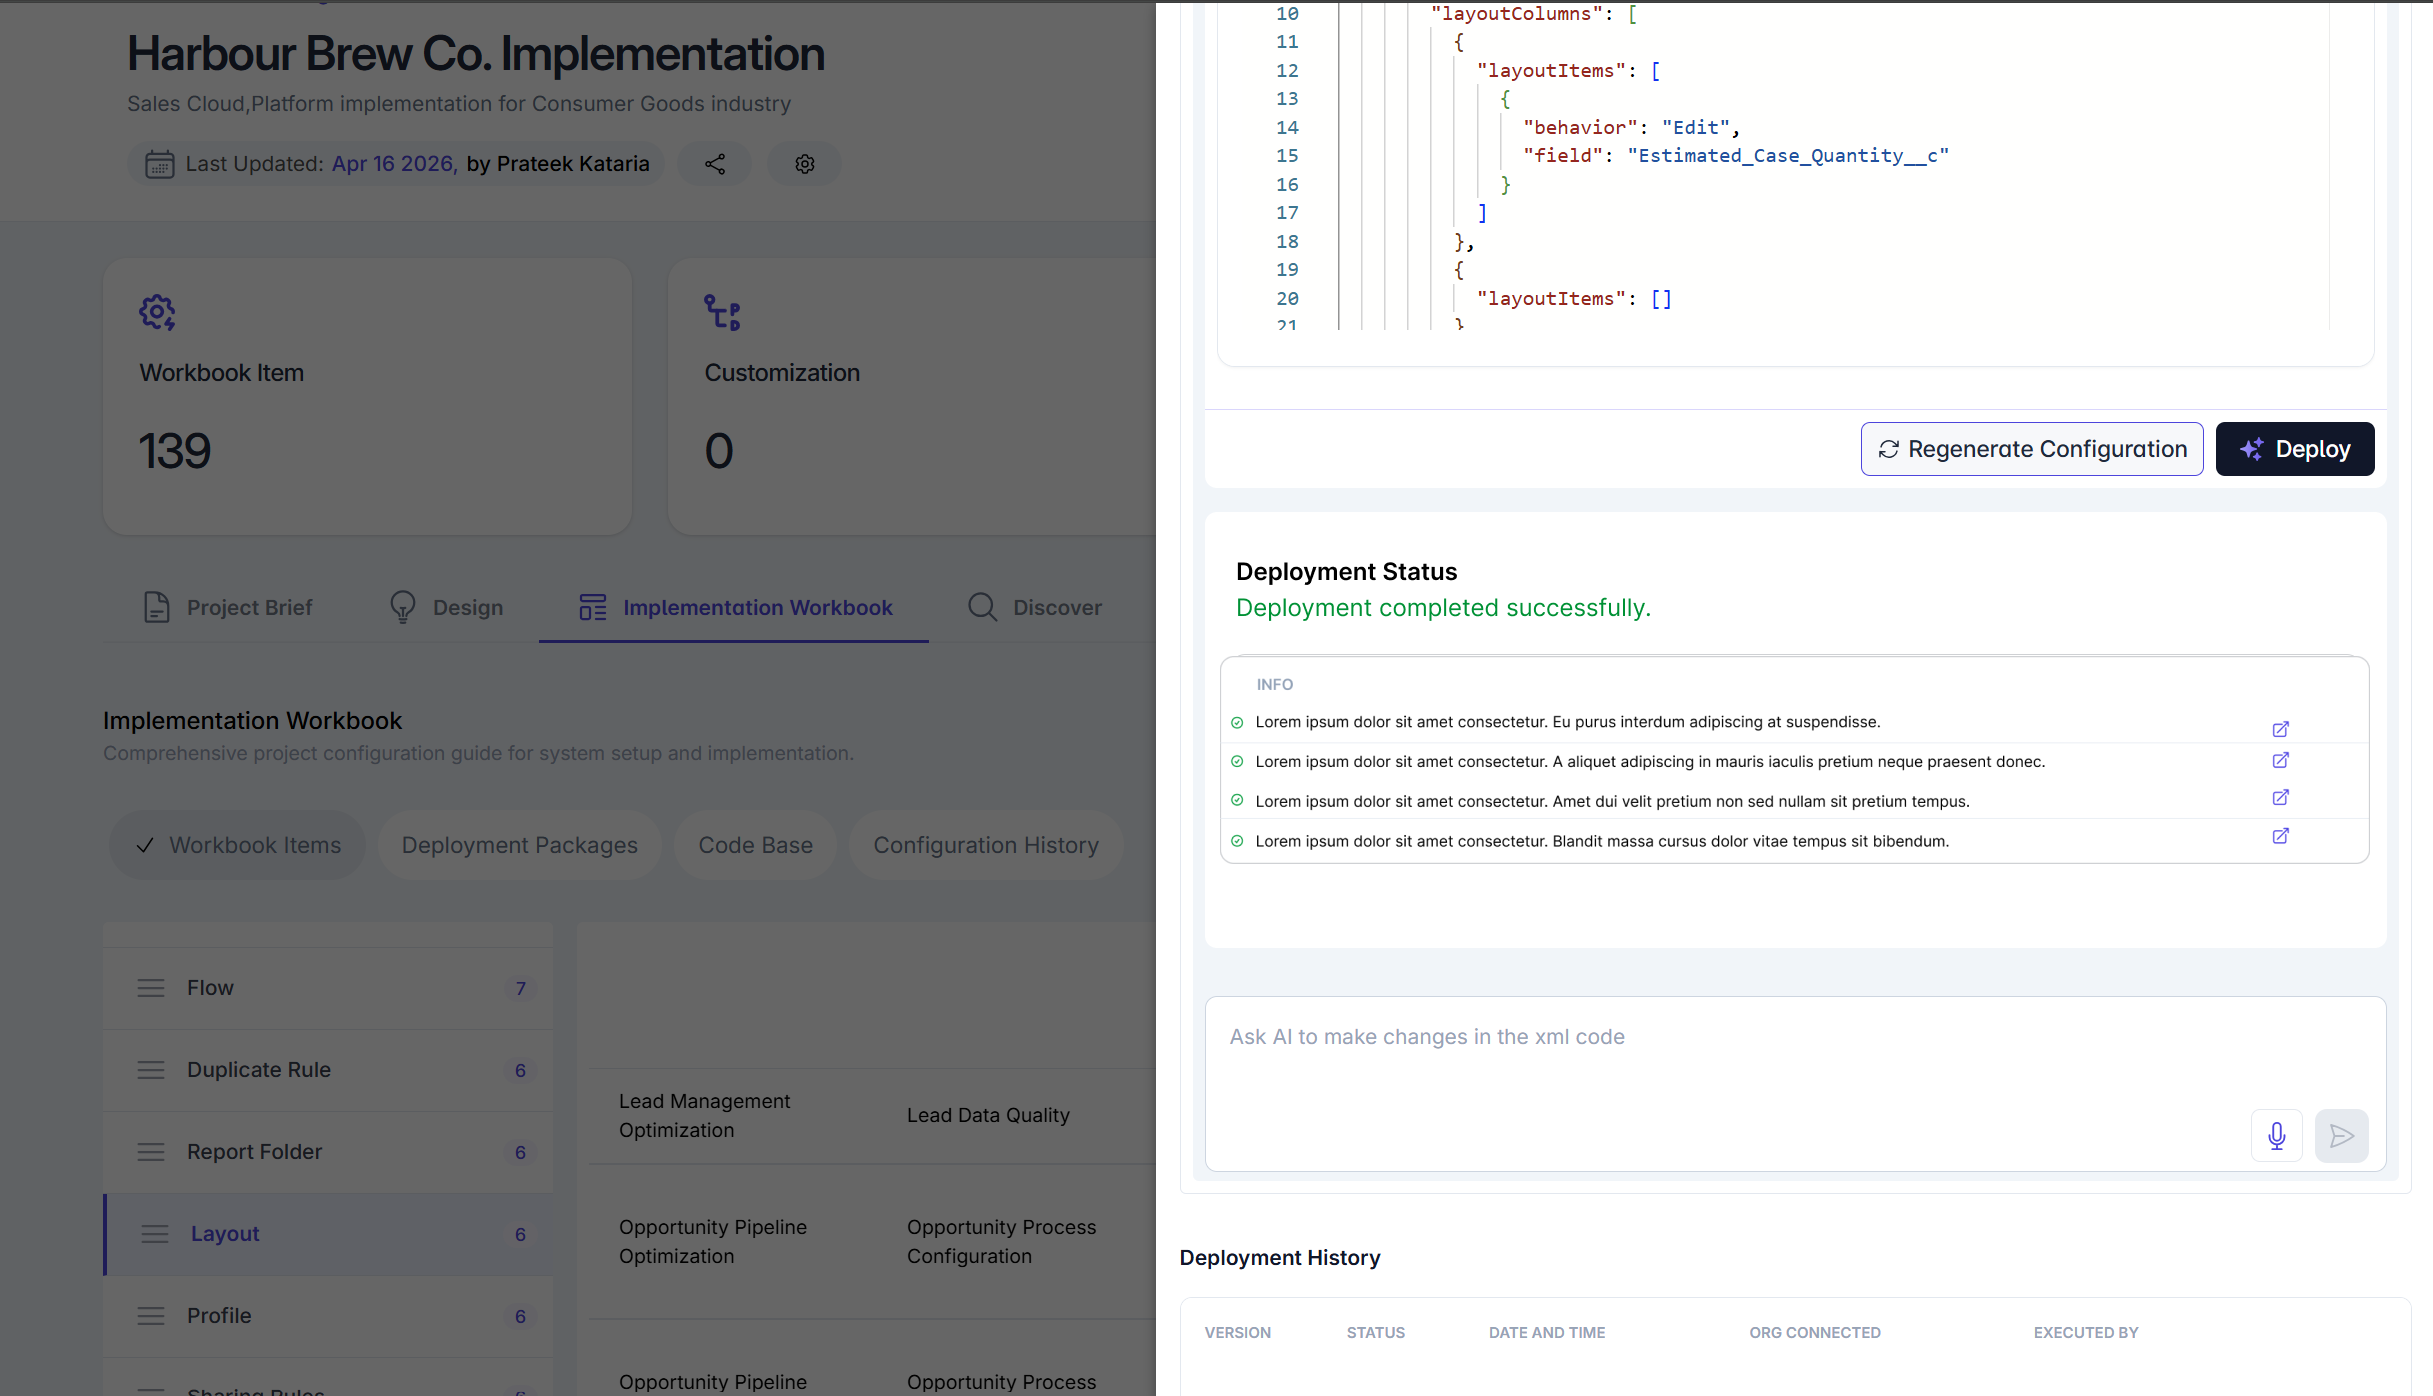2433x1396 pixels.
Task: Click code line 15 Estimated_Case_Quantity__c field
Action: point(1736,156)
